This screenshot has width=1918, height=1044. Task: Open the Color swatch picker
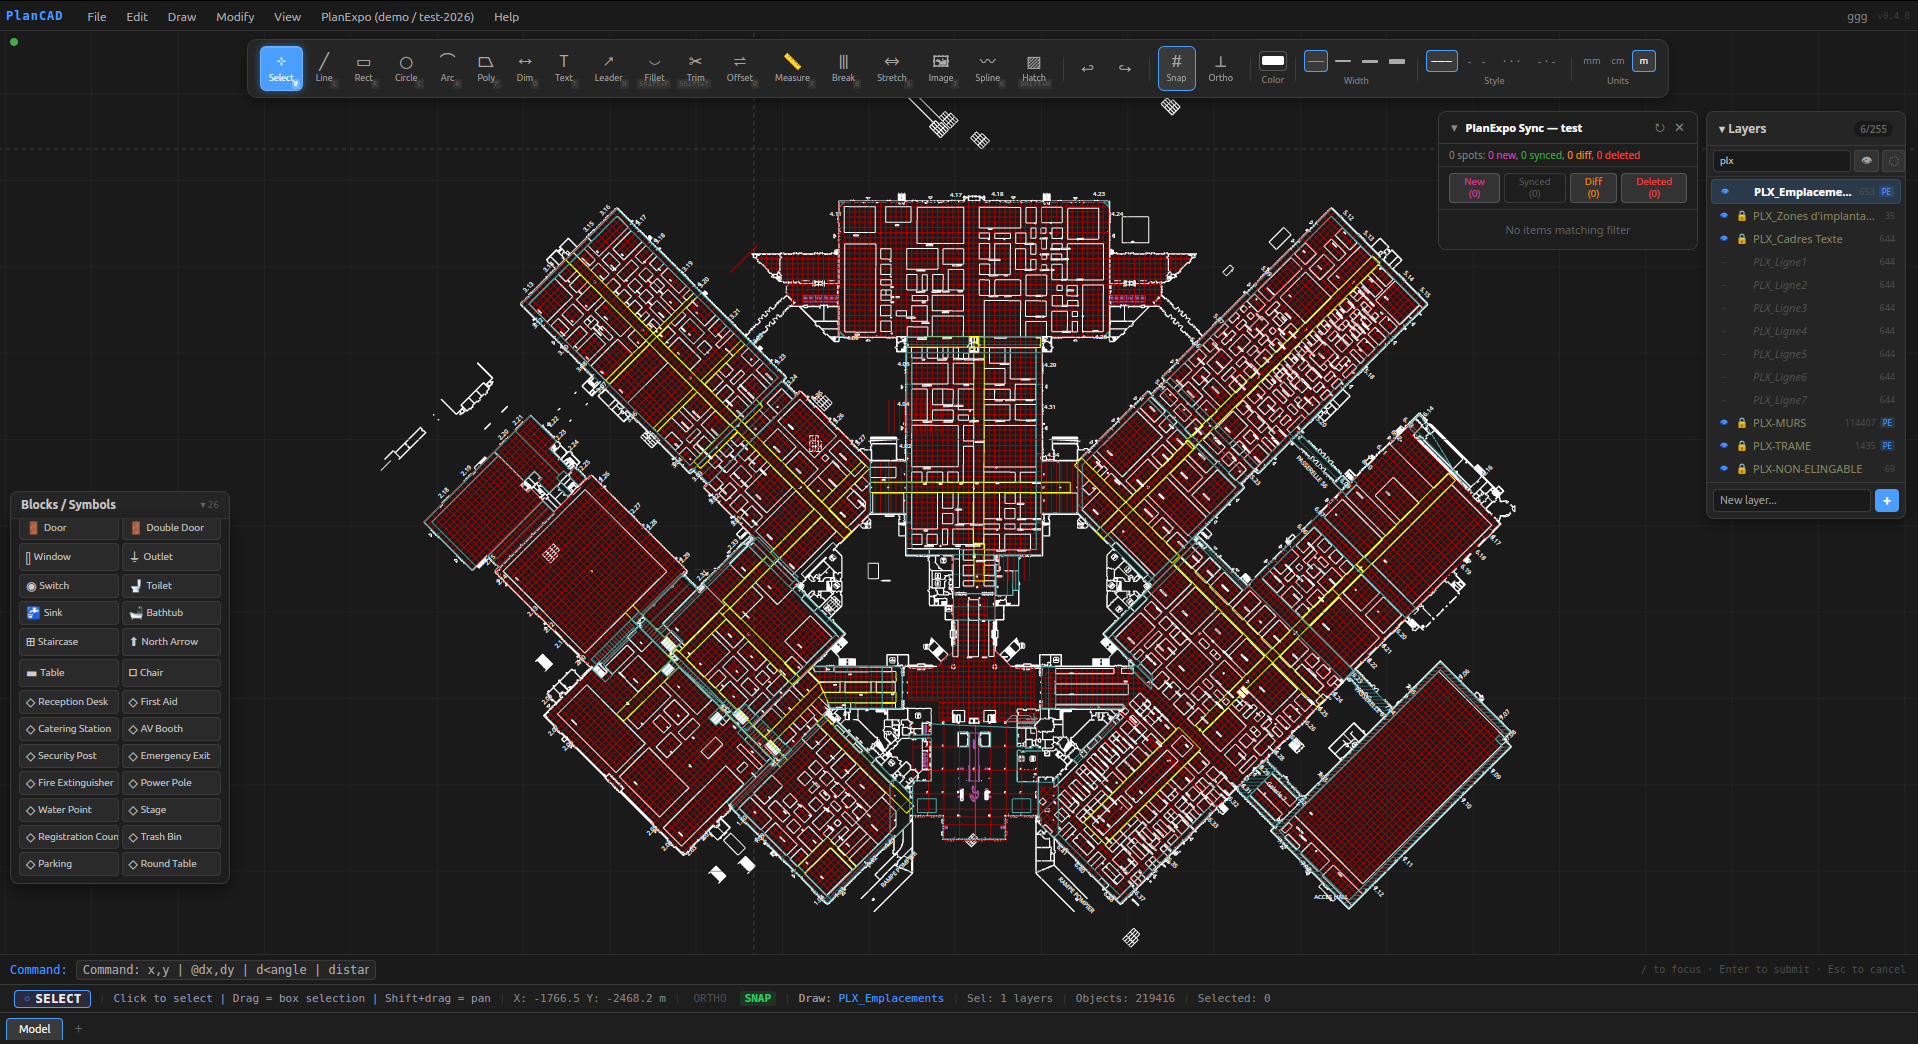[1271, 61]
